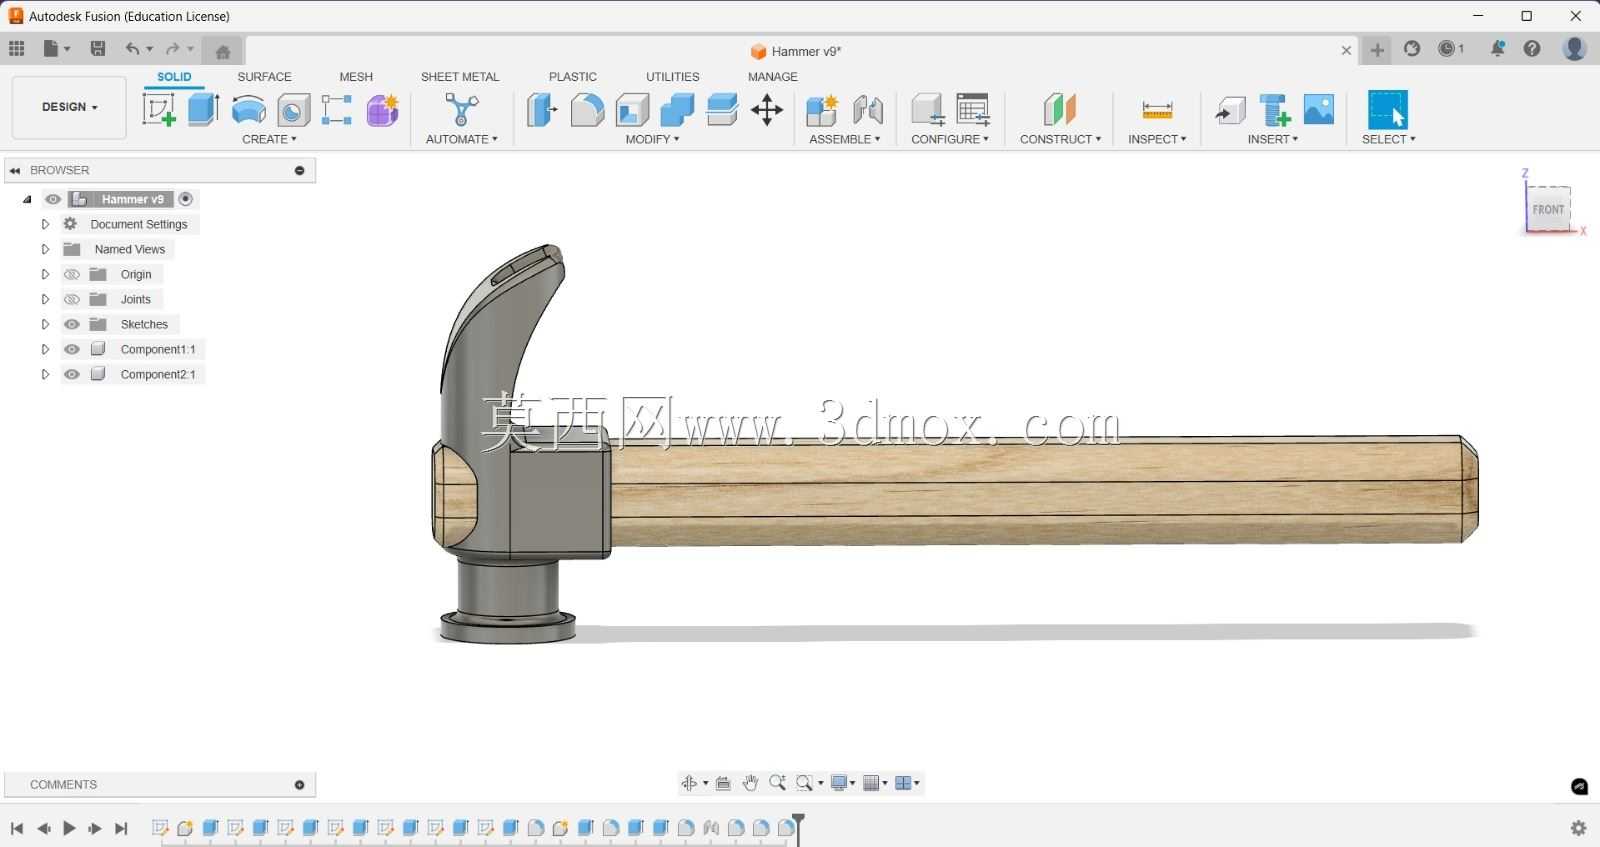Open the notifications bell
Image resolution: width=1600 pixels, height=847 pixels.
pos(1497,49)
